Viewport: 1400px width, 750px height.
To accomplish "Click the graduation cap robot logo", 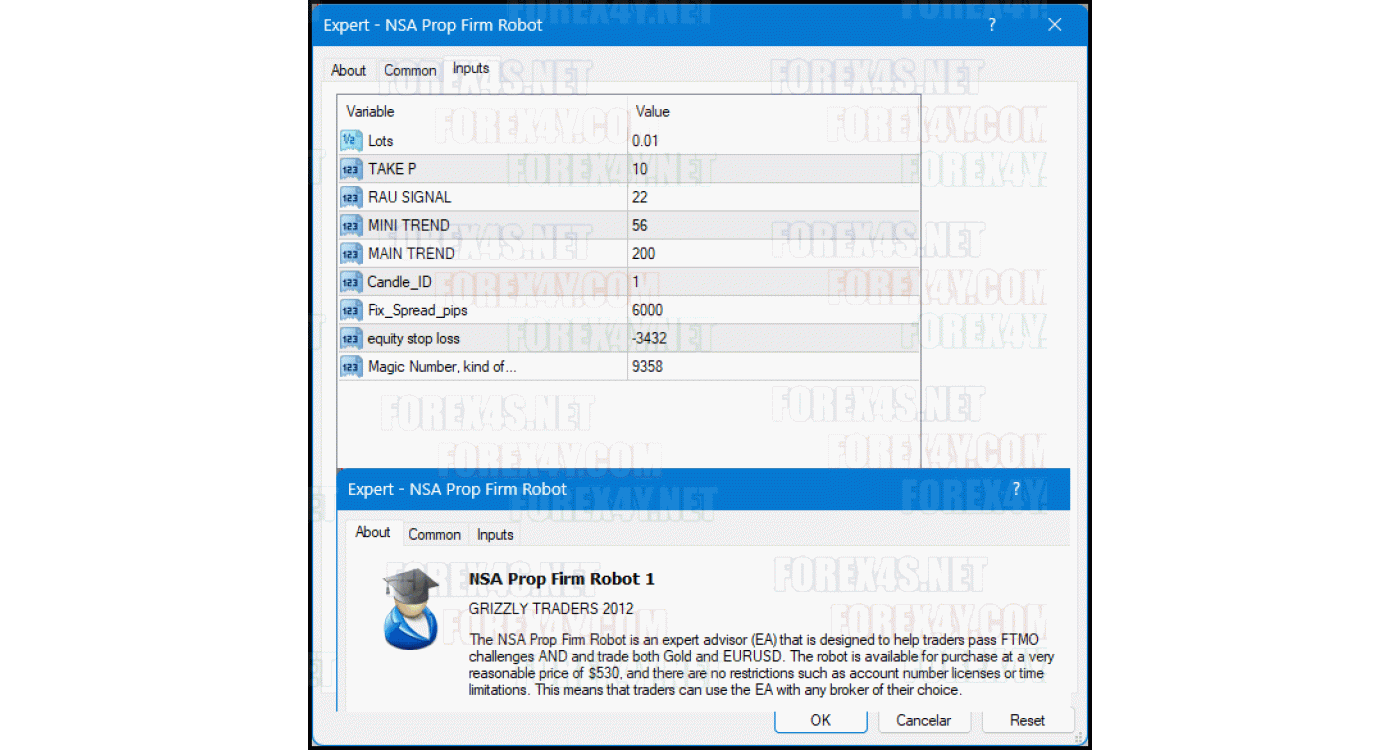I will click(x=410, y=610).
